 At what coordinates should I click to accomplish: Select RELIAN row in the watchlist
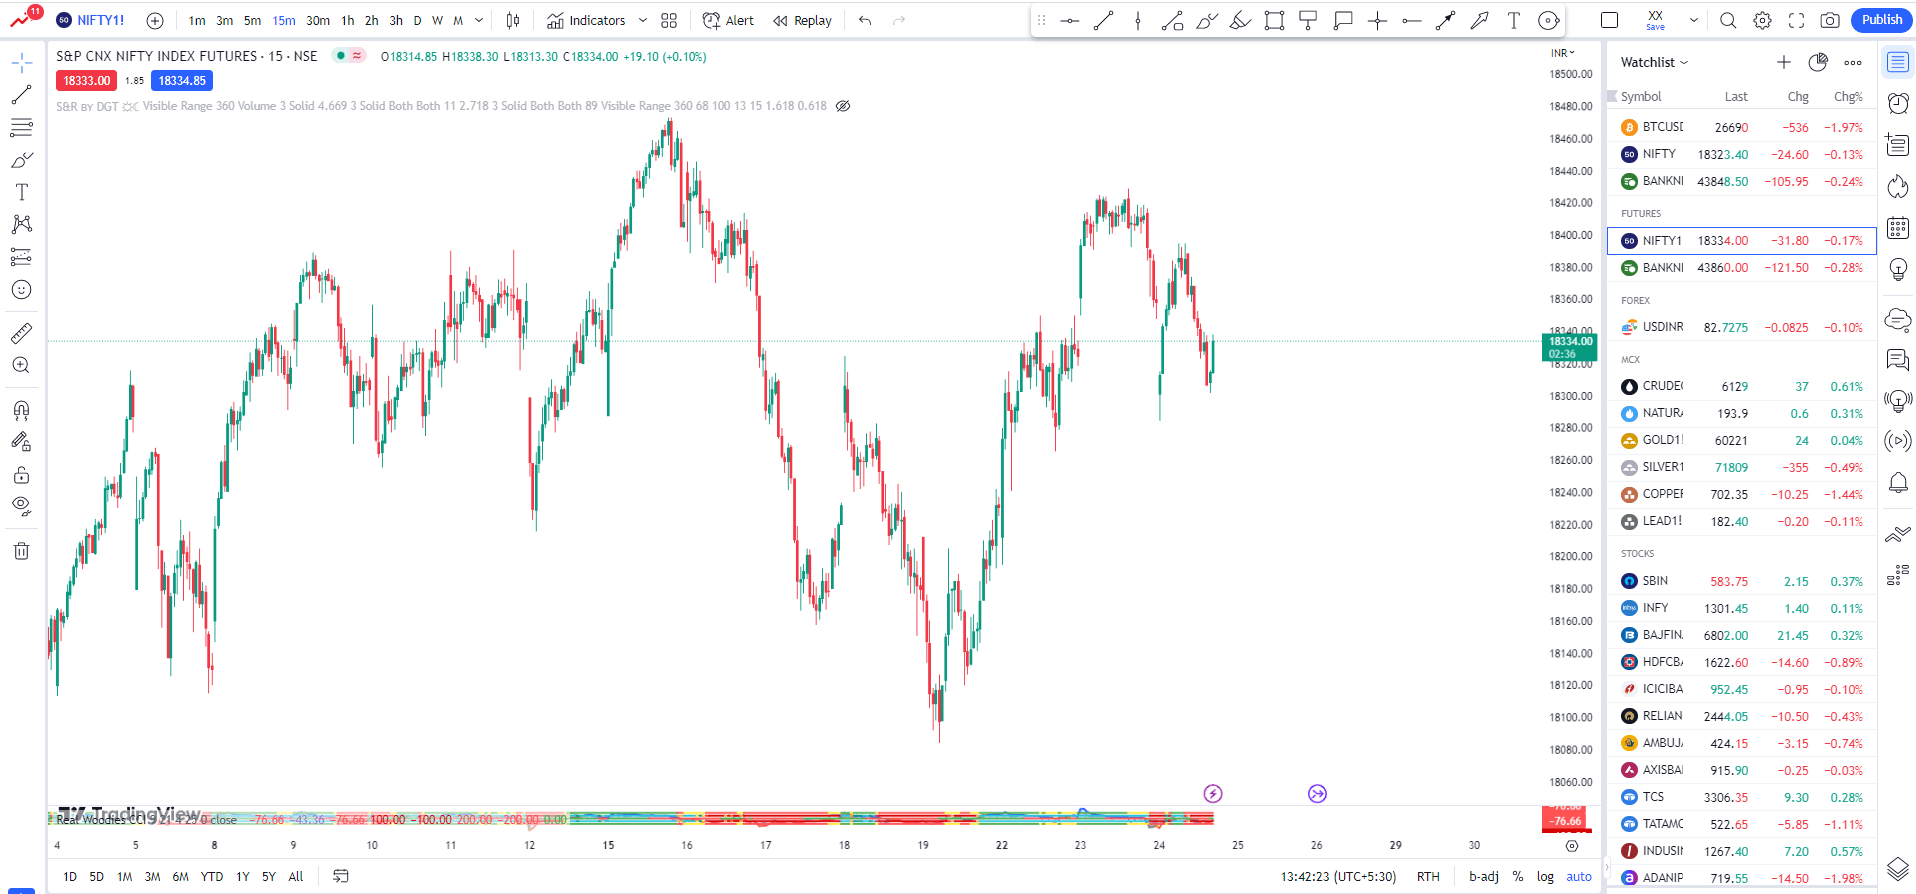1741,716
